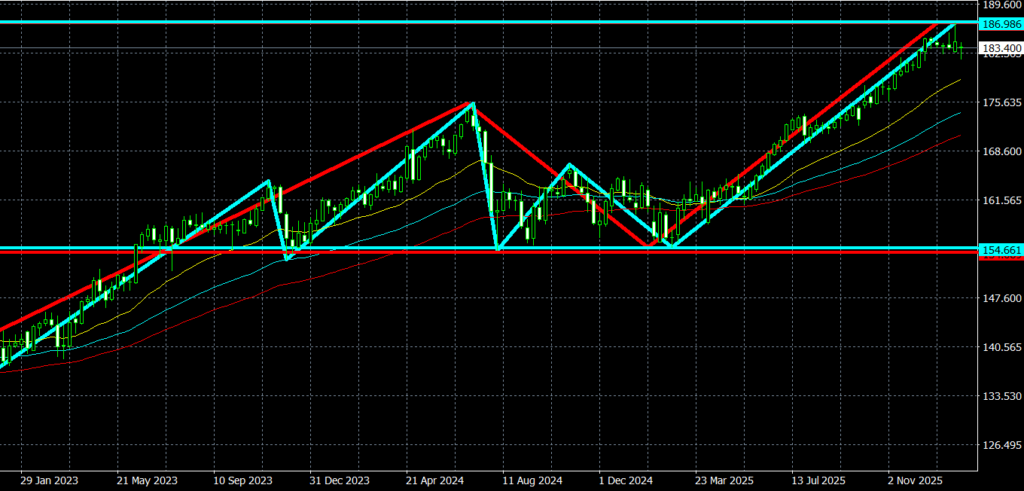The height and width of the screenshot is (491, 1024).
Task: Click the cyan 186.986 price label
Action: [1000, 23]
